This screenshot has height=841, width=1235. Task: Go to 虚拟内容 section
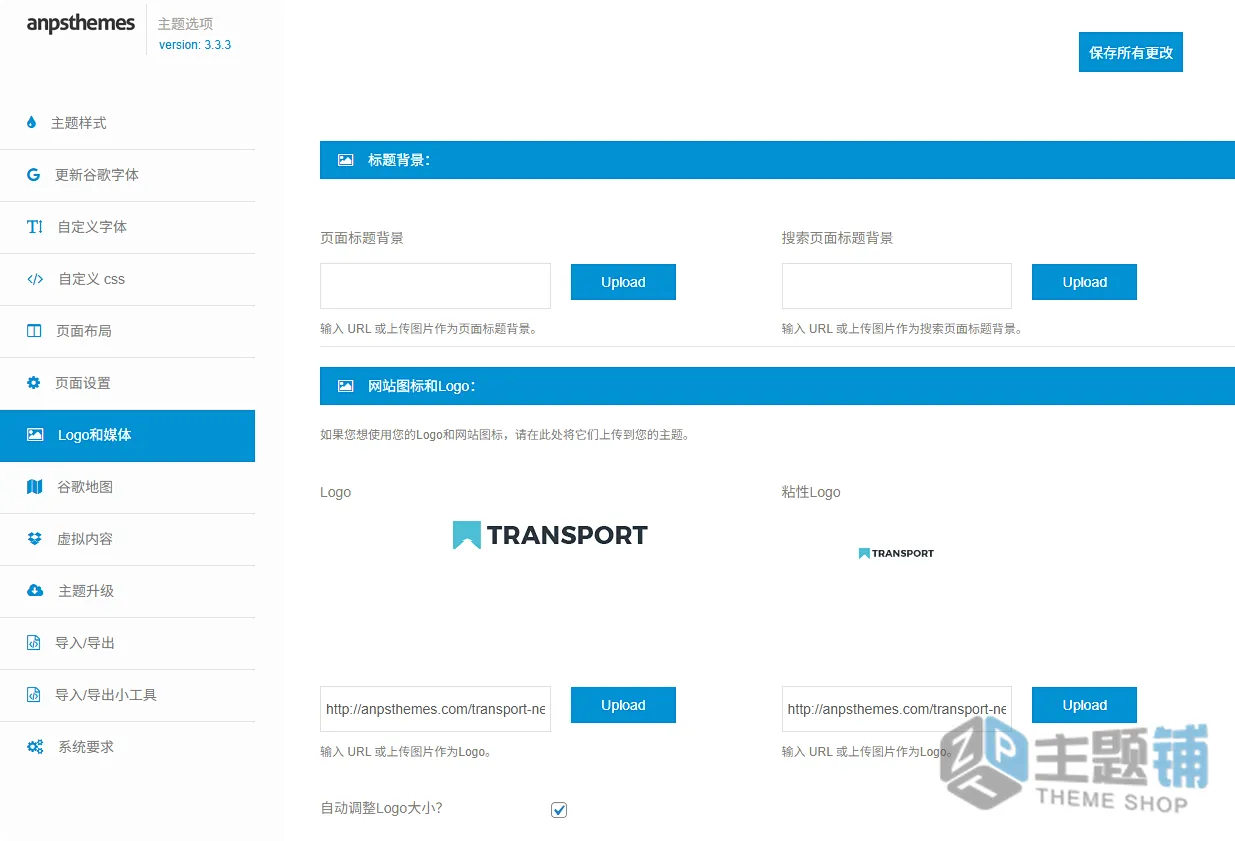tap(127, 539)
